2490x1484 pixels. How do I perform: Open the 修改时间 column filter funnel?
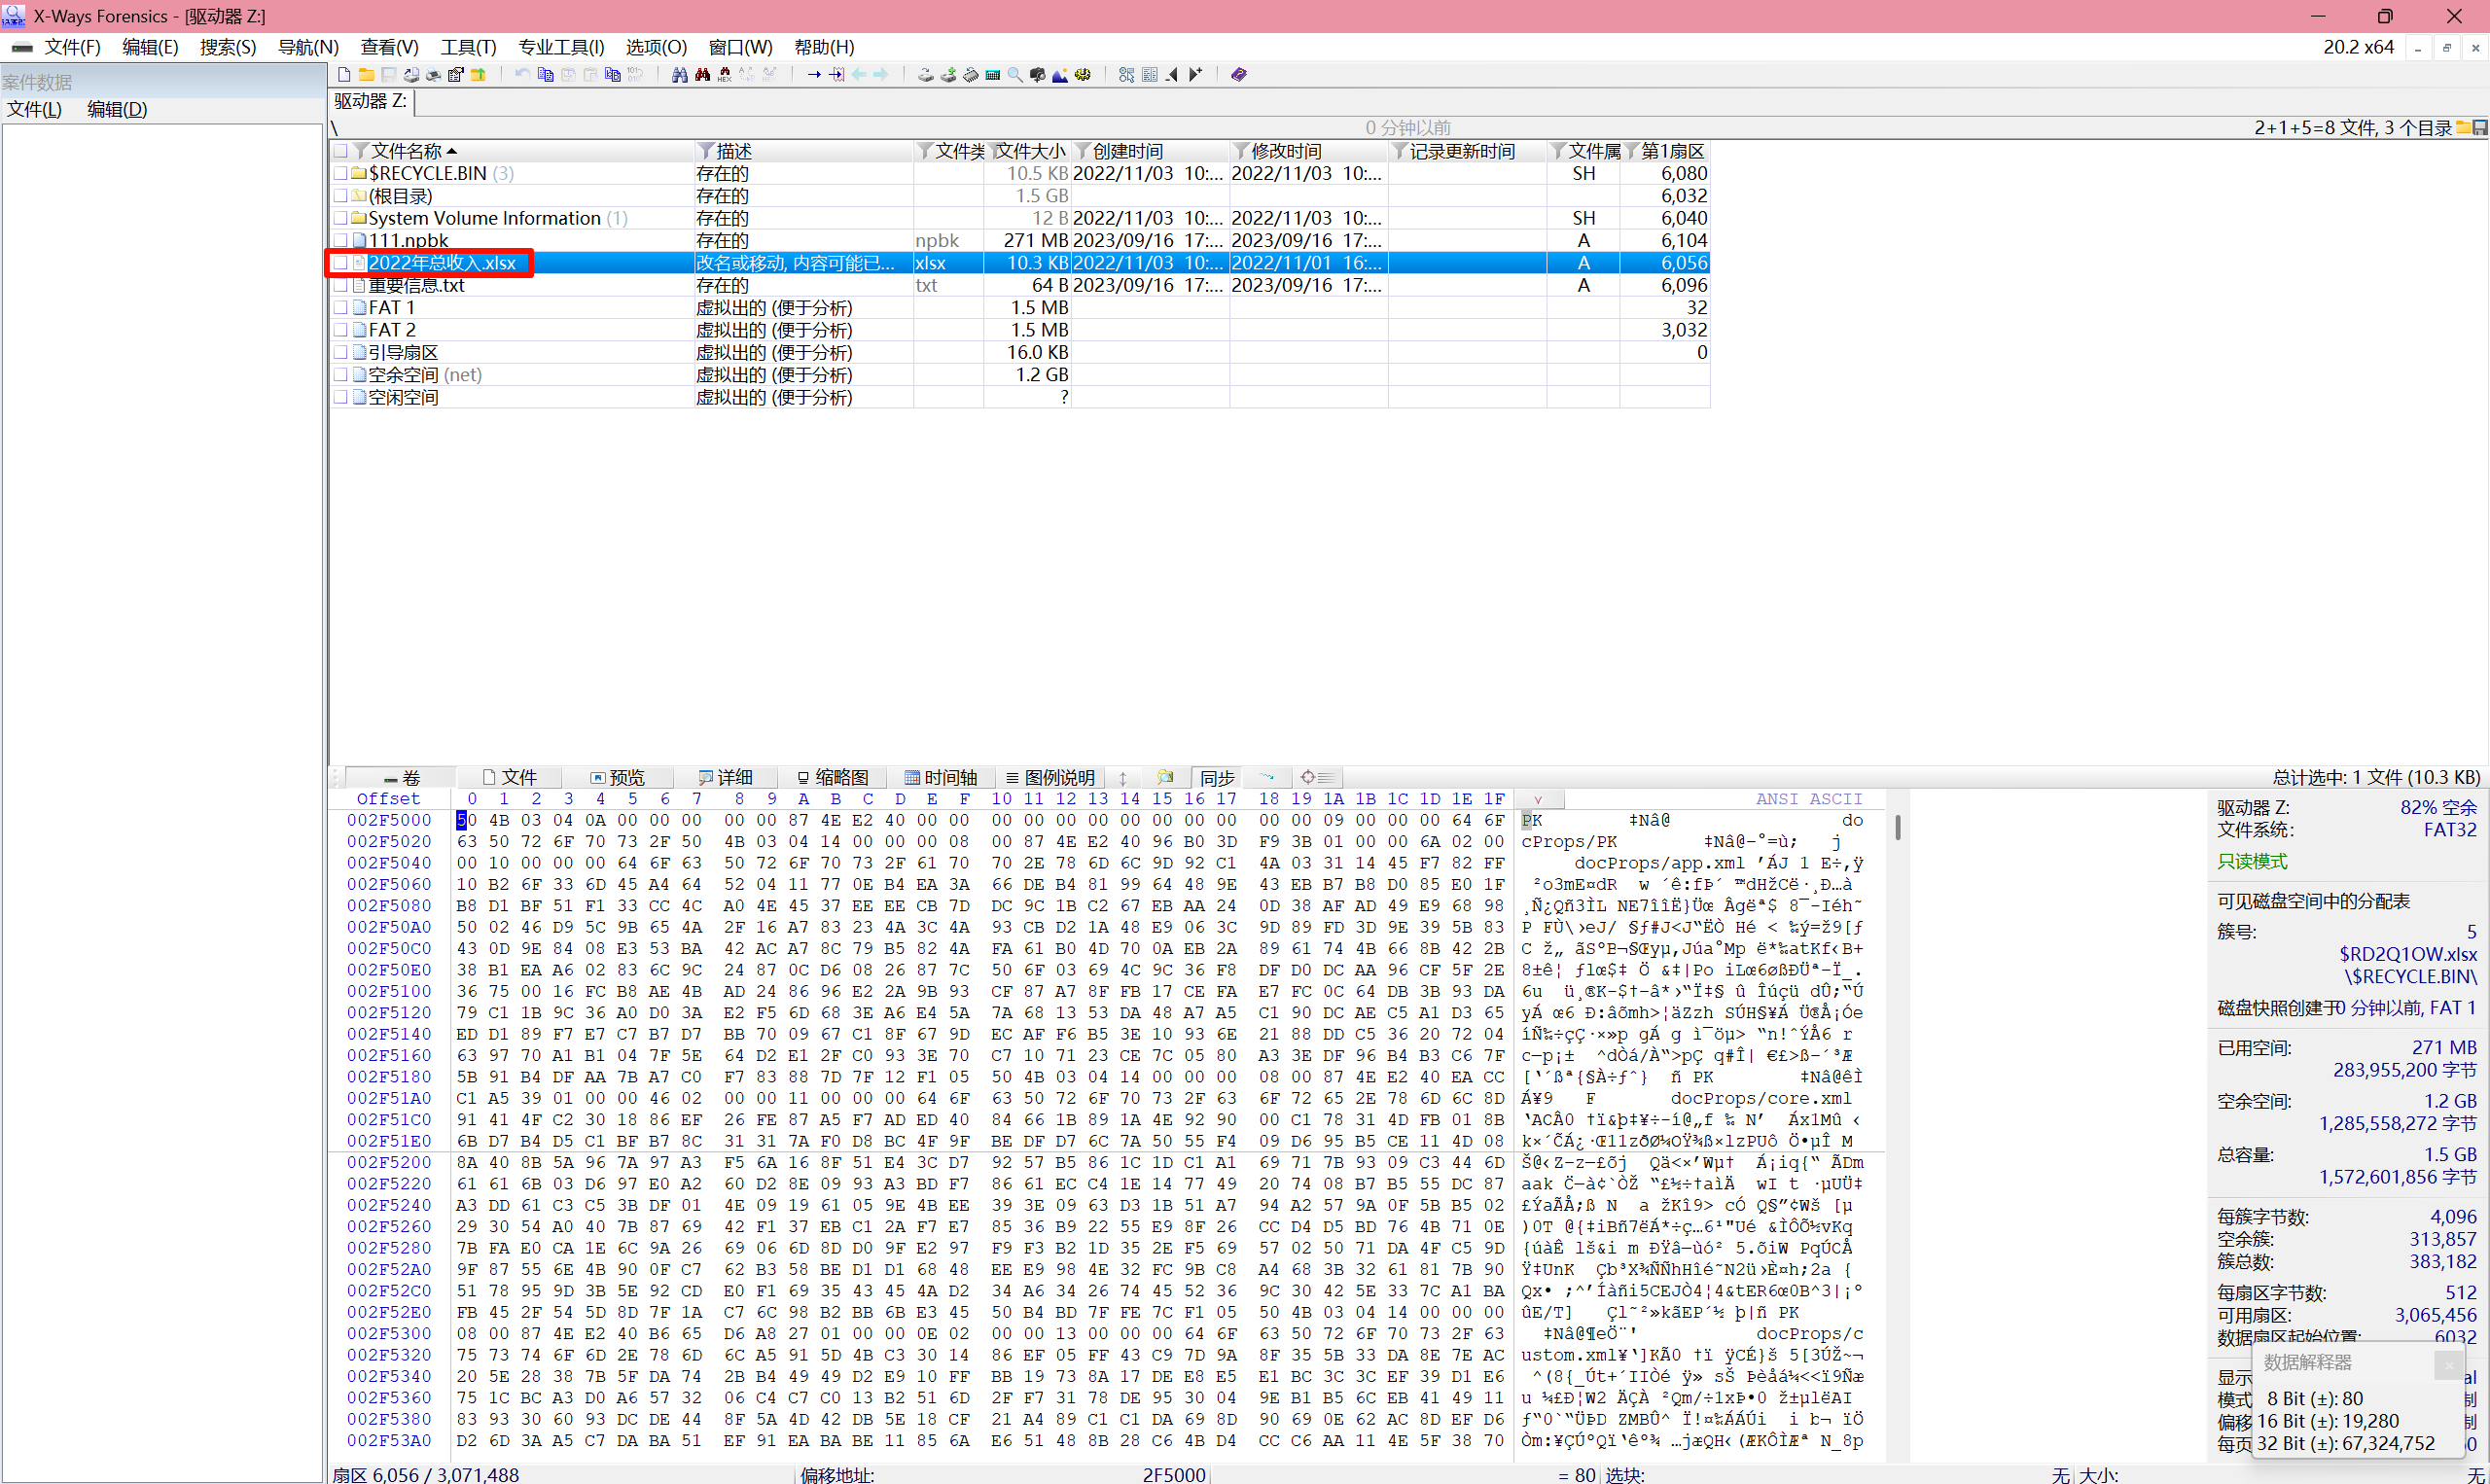(x=1241, y=151)
